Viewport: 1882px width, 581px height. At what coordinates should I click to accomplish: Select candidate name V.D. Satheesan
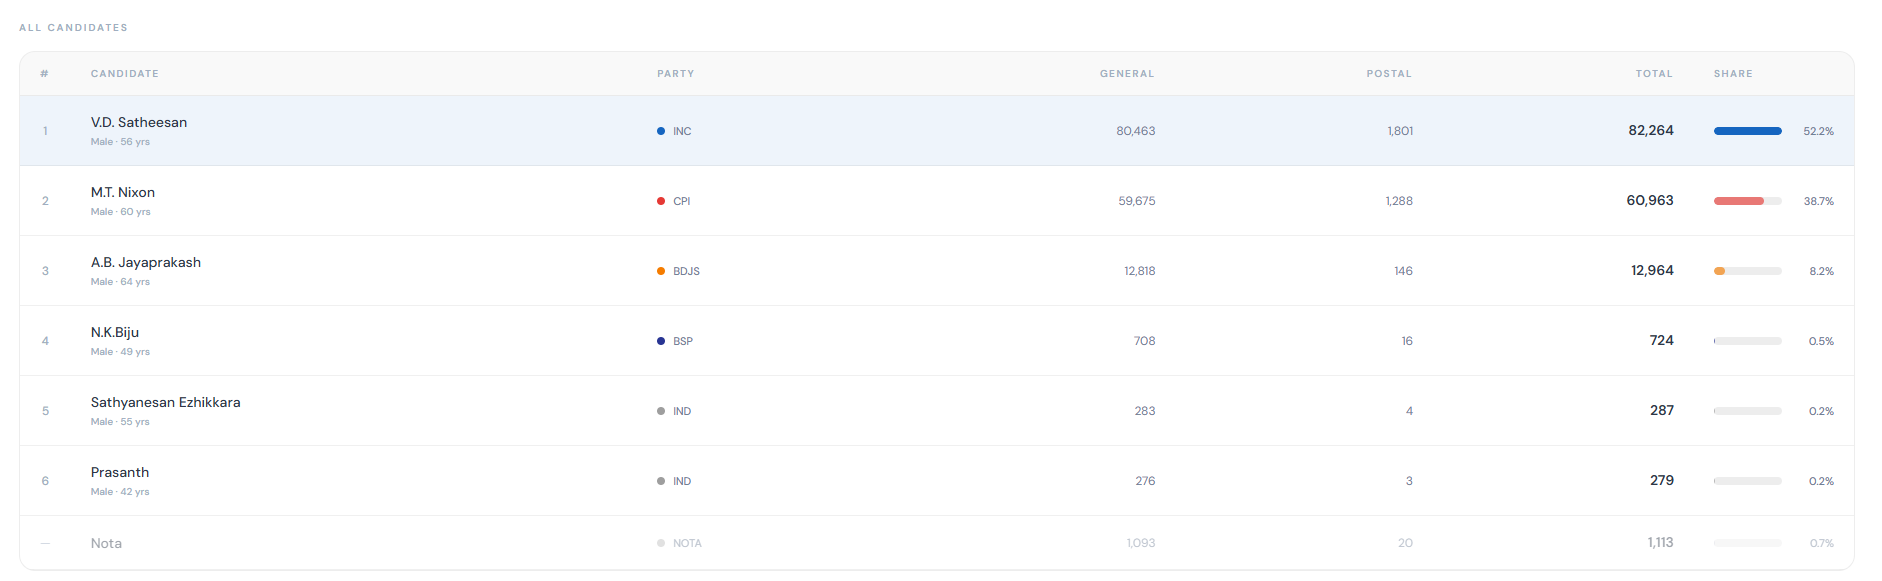pos(139,122)
